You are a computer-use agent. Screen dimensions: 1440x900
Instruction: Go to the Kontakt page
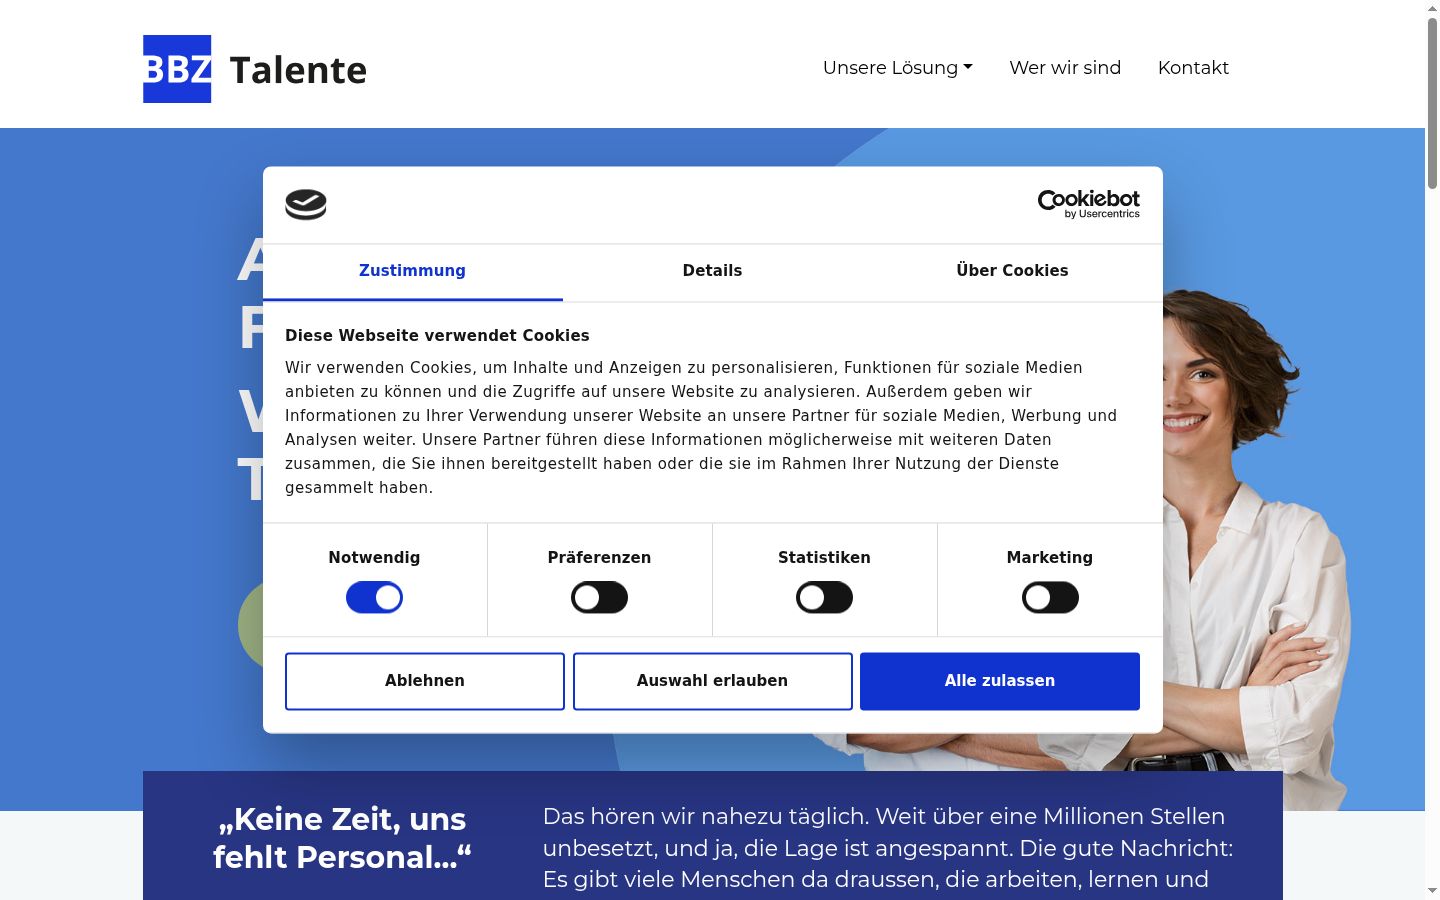tap(1193, 68)
